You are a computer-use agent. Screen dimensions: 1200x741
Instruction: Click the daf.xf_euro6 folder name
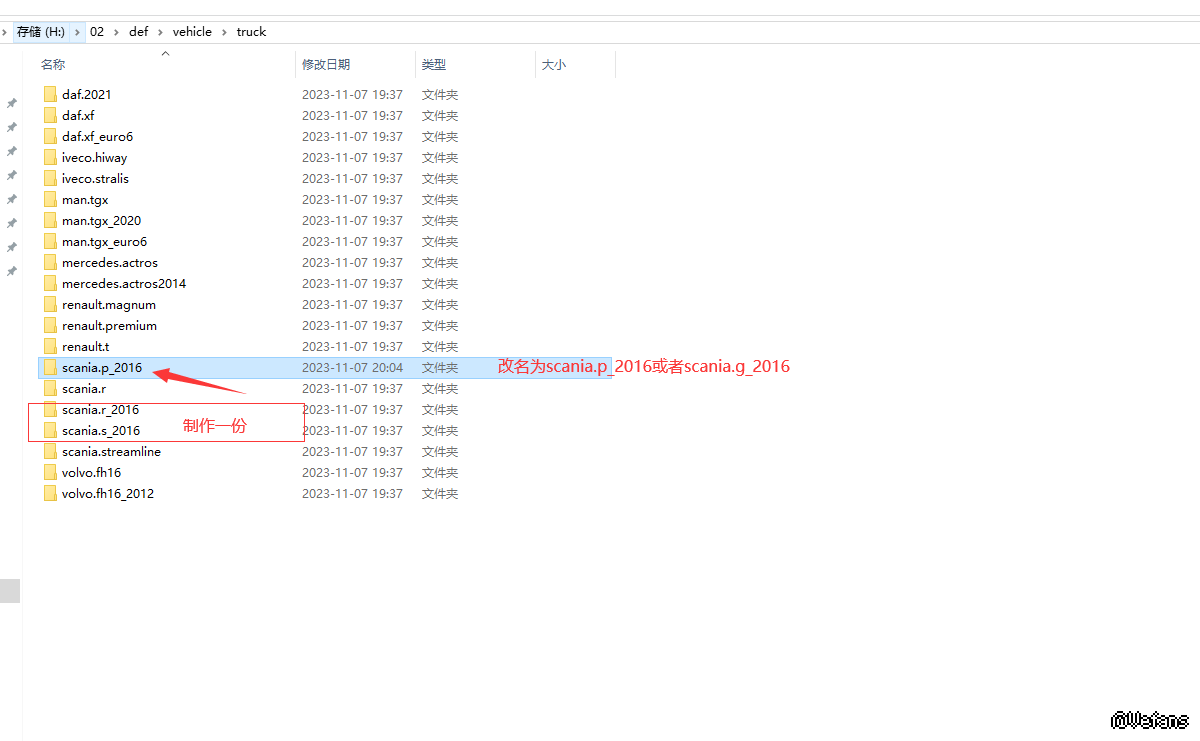pos(98,136)
